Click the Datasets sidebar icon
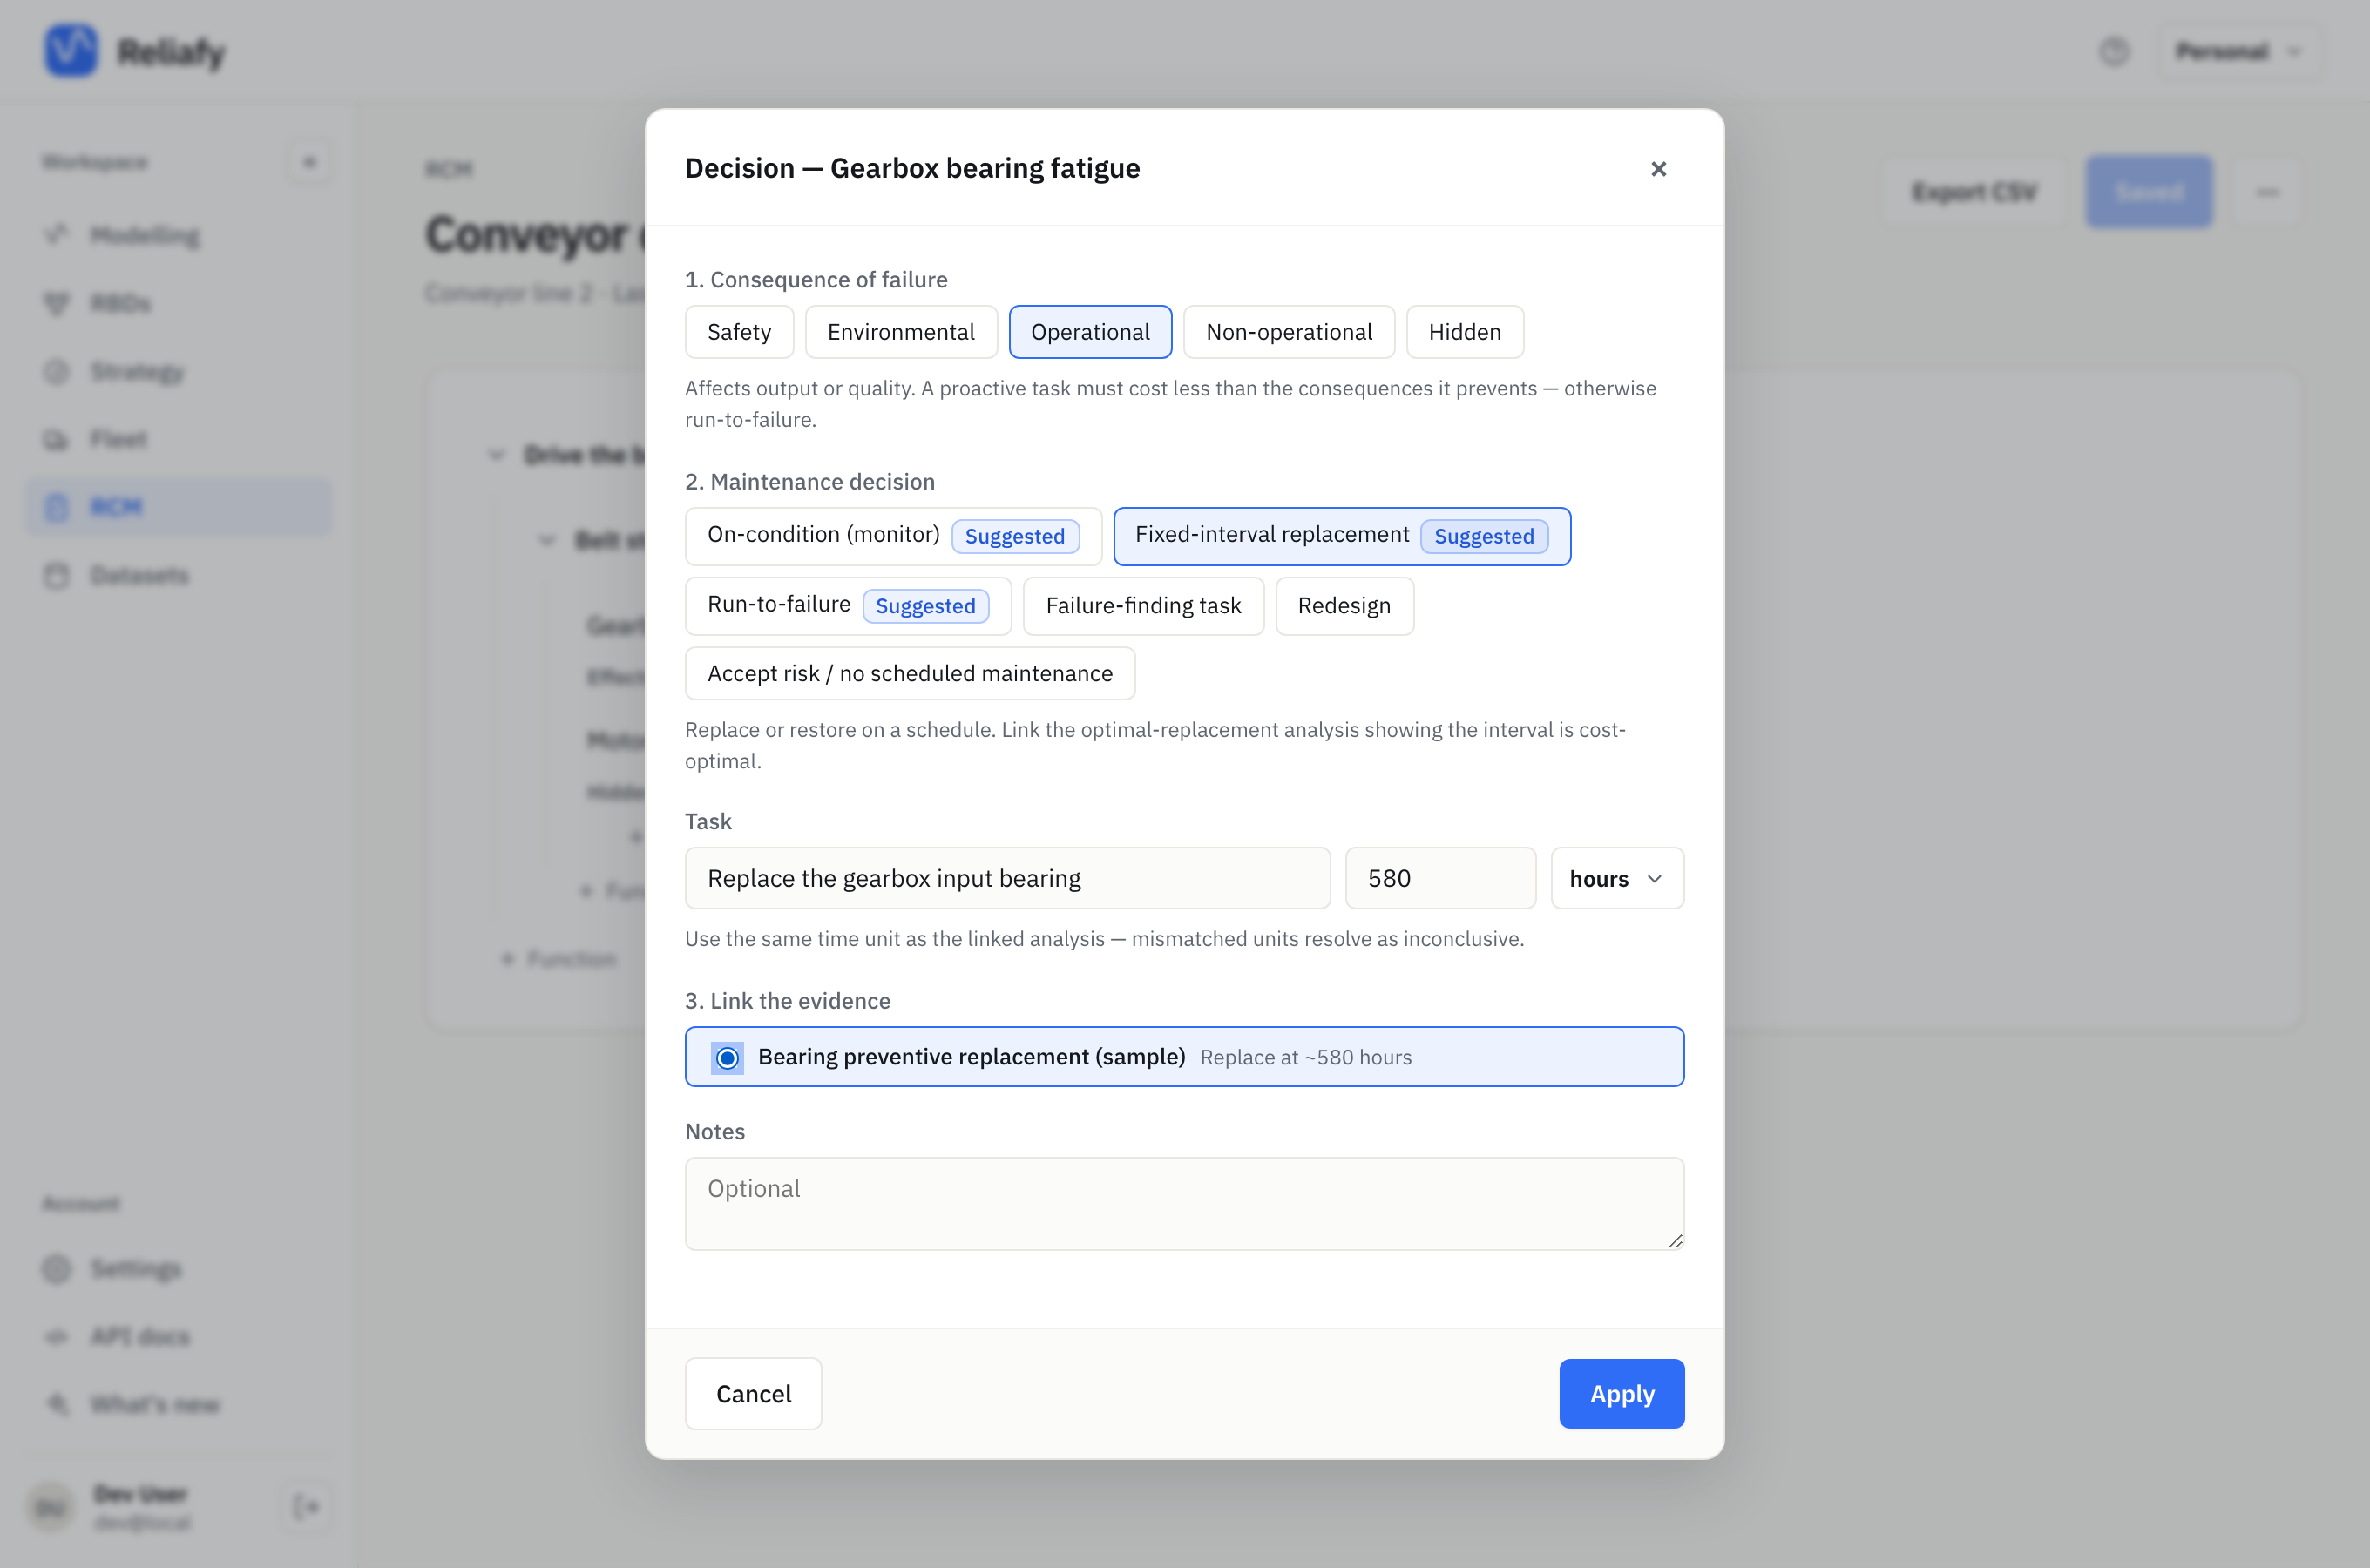This screenshot has width=2370, height=1568. click(x=57, y=576)
